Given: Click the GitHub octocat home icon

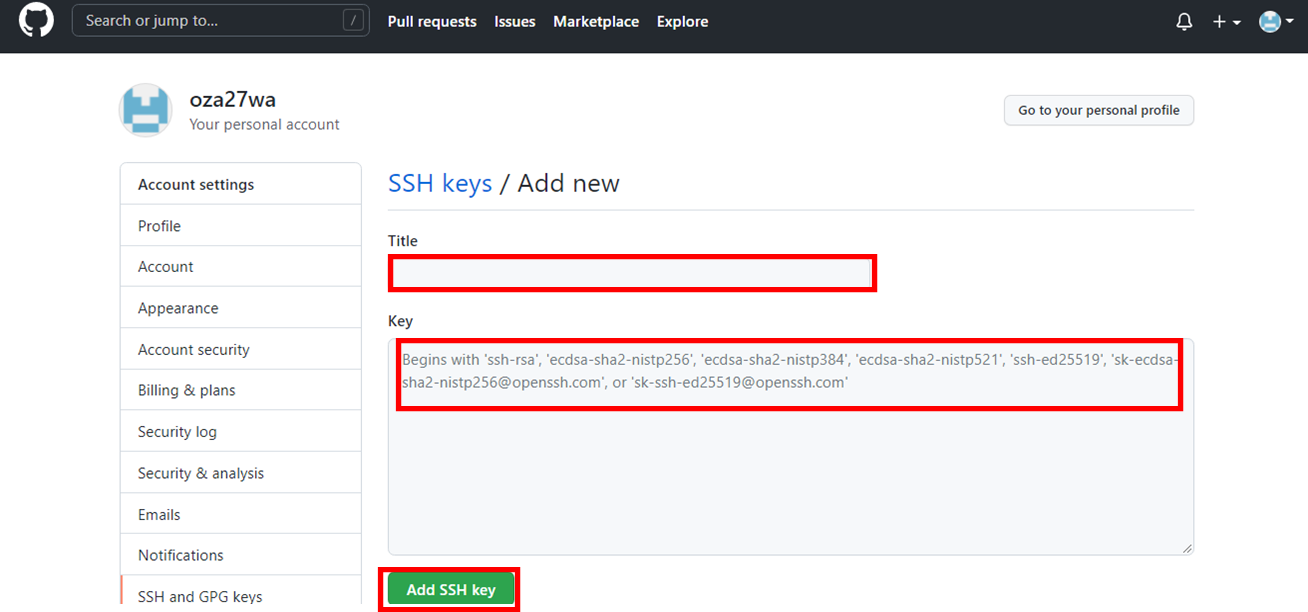Looking at the screenshot, I should coord(36,20).
